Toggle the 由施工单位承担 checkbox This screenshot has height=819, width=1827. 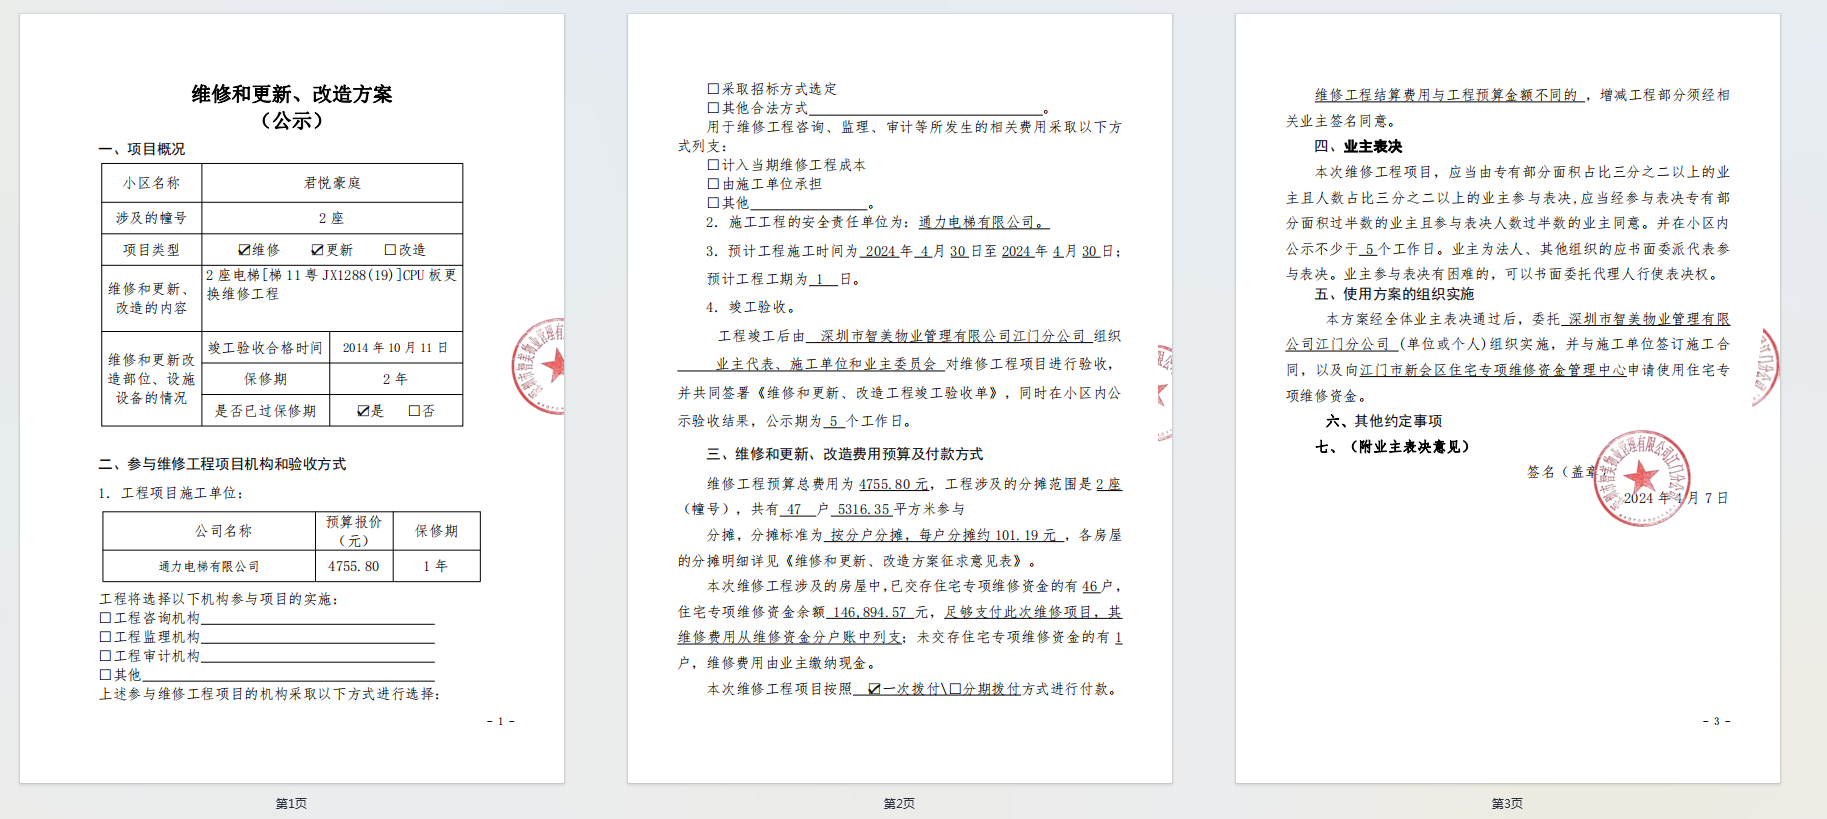coord(713,184)
